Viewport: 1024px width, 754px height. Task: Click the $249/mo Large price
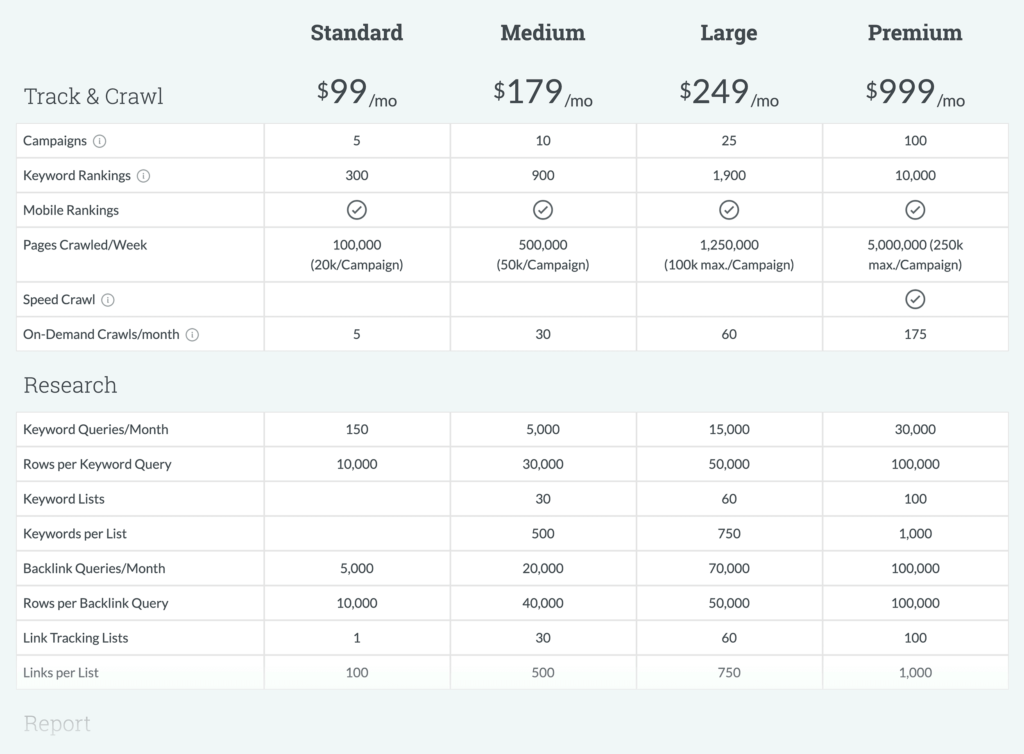click(729, 92)
